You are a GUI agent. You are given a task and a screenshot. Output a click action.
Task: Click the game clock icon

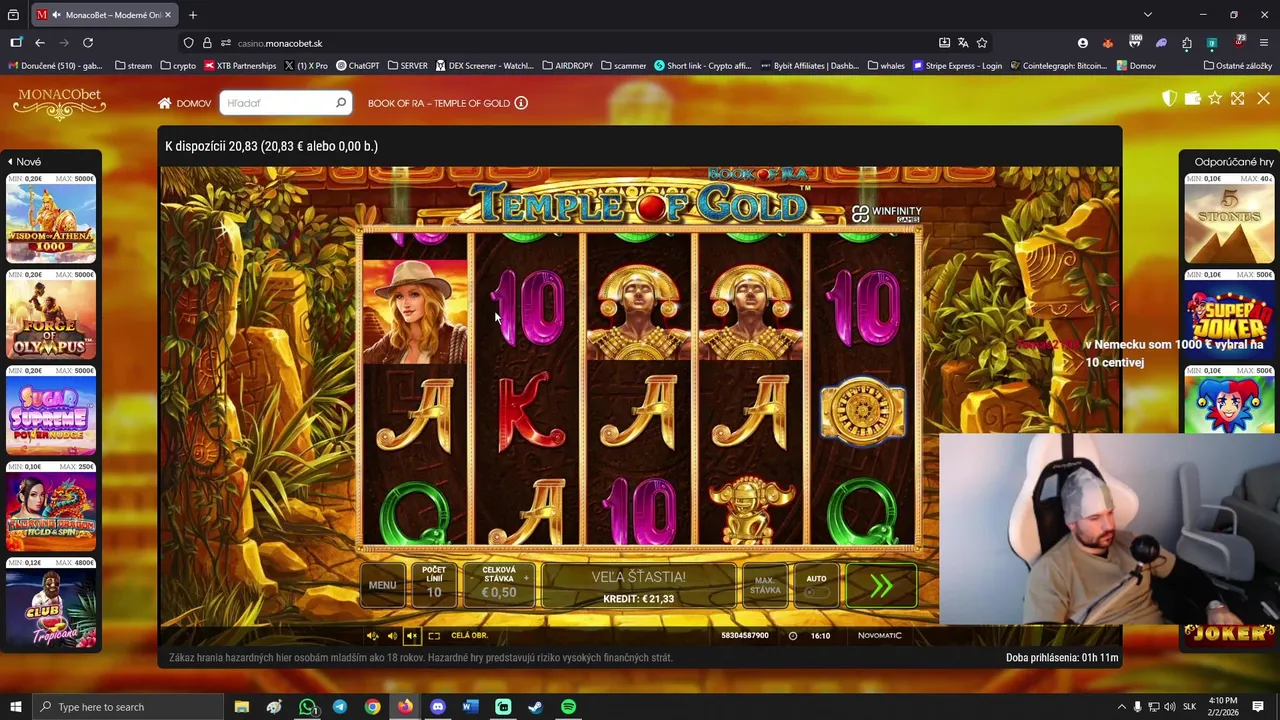793,636
